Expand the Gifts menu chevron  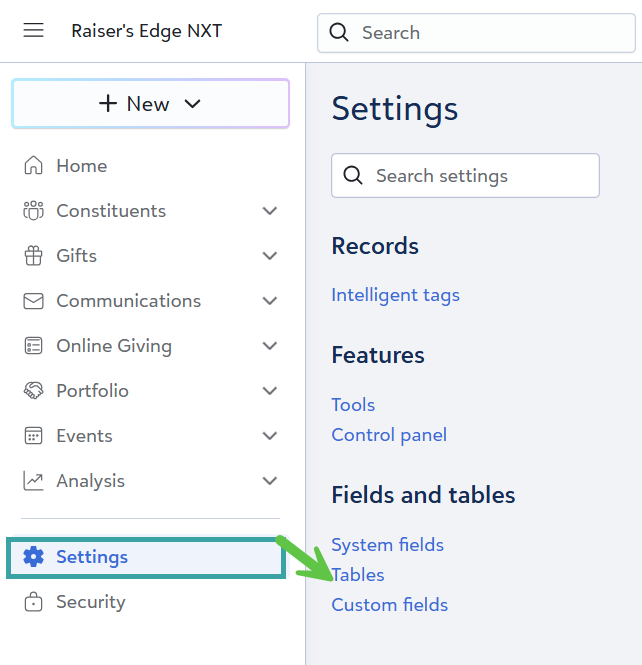[x=269, y=256]
